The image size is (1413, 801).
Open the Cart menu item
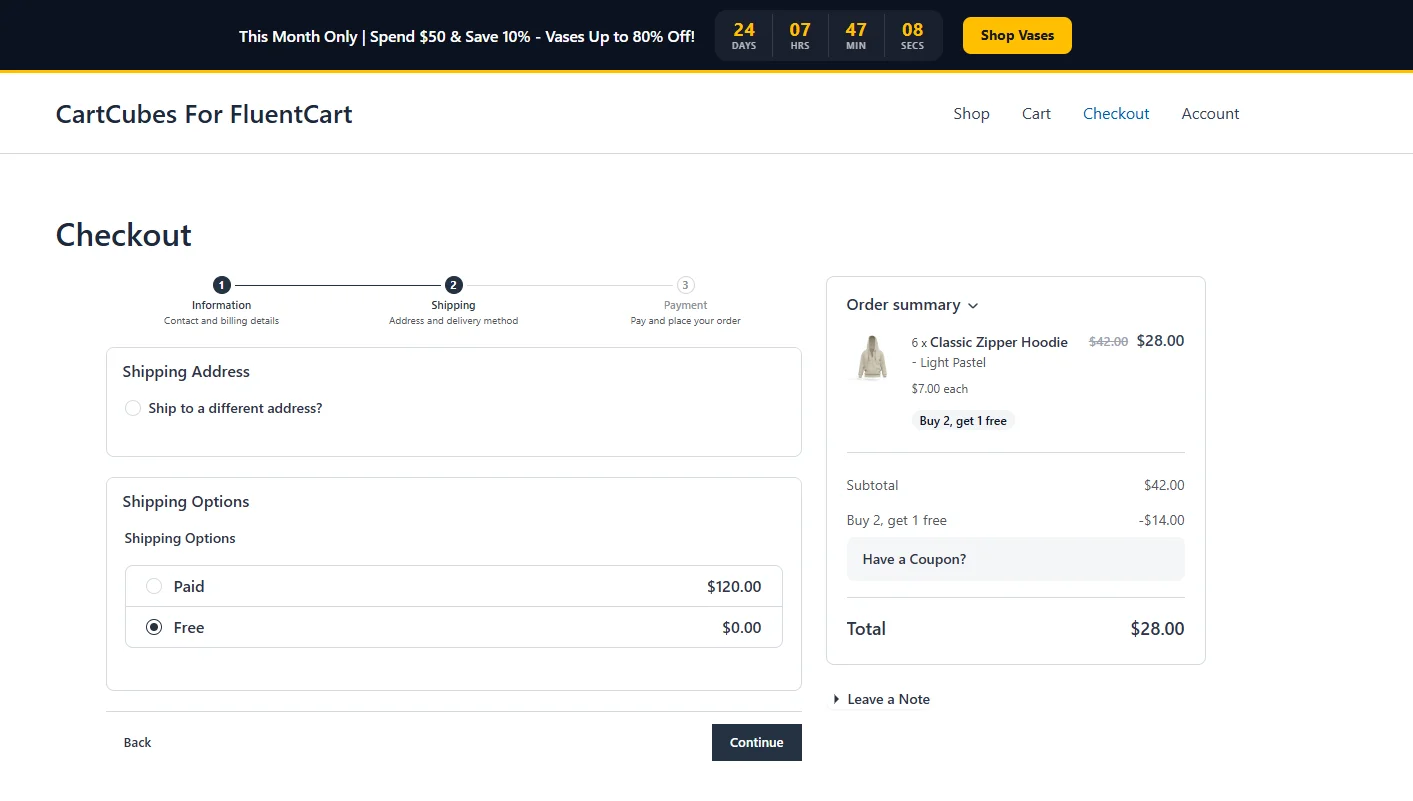[x=1036, y=114]
